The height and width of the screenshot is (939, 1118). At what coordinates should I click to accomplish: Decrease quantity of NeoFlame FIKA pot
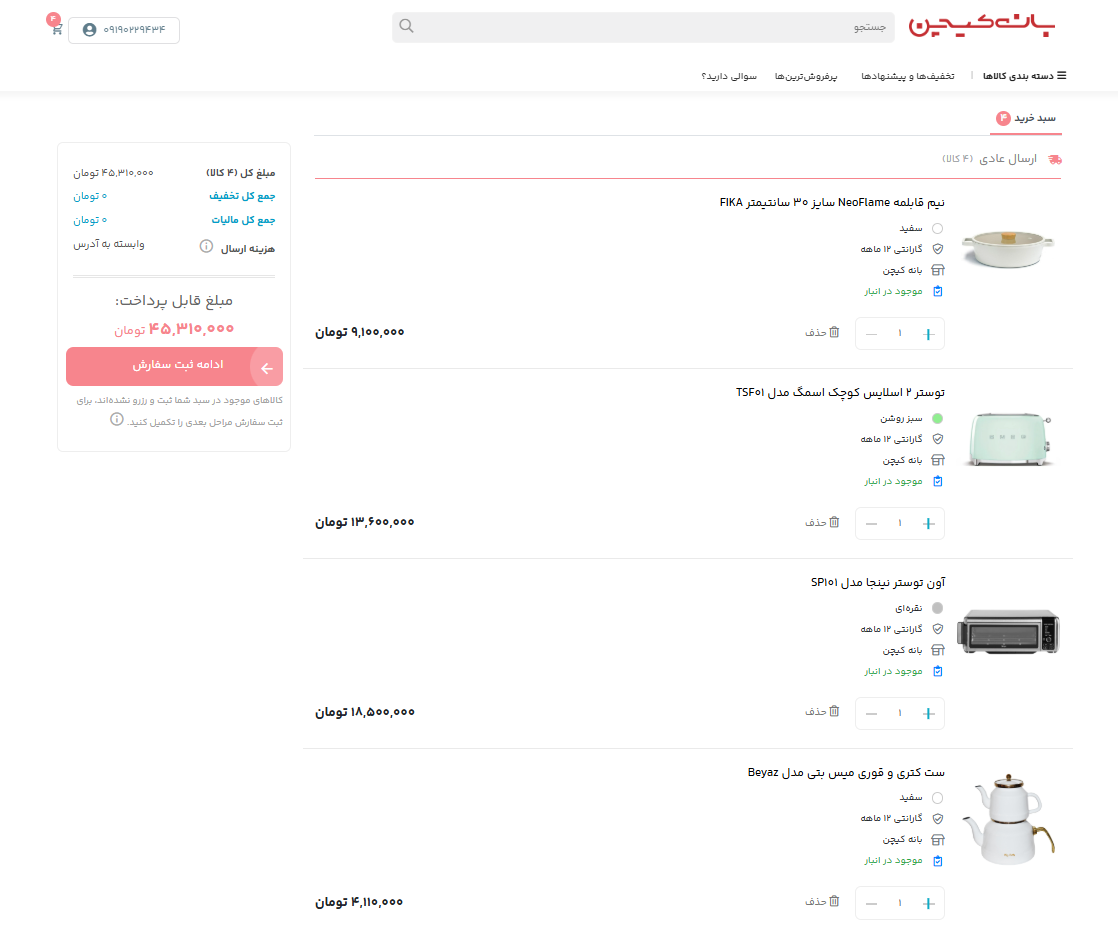(x=871, y=334)
